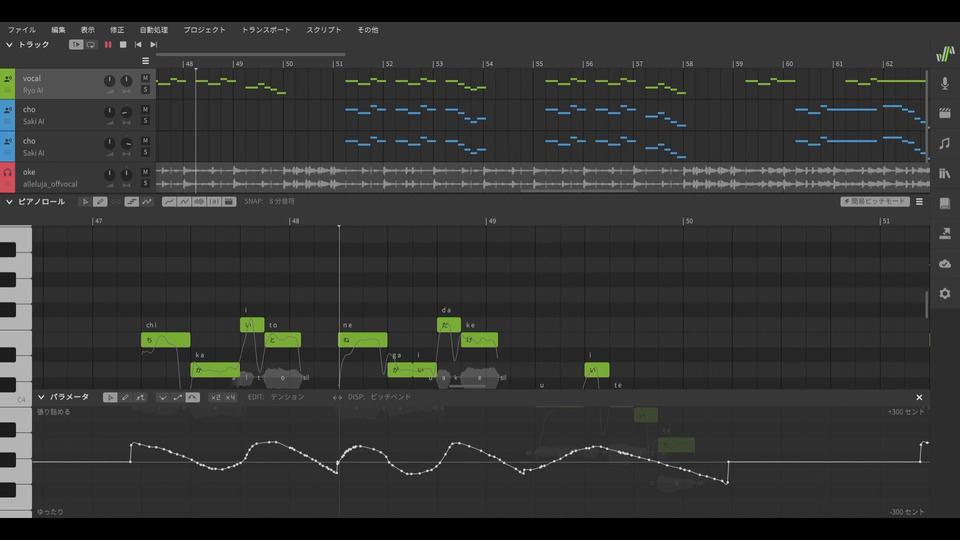
Task: Pause playback with the red pause button
Action: tap(108, 45)
